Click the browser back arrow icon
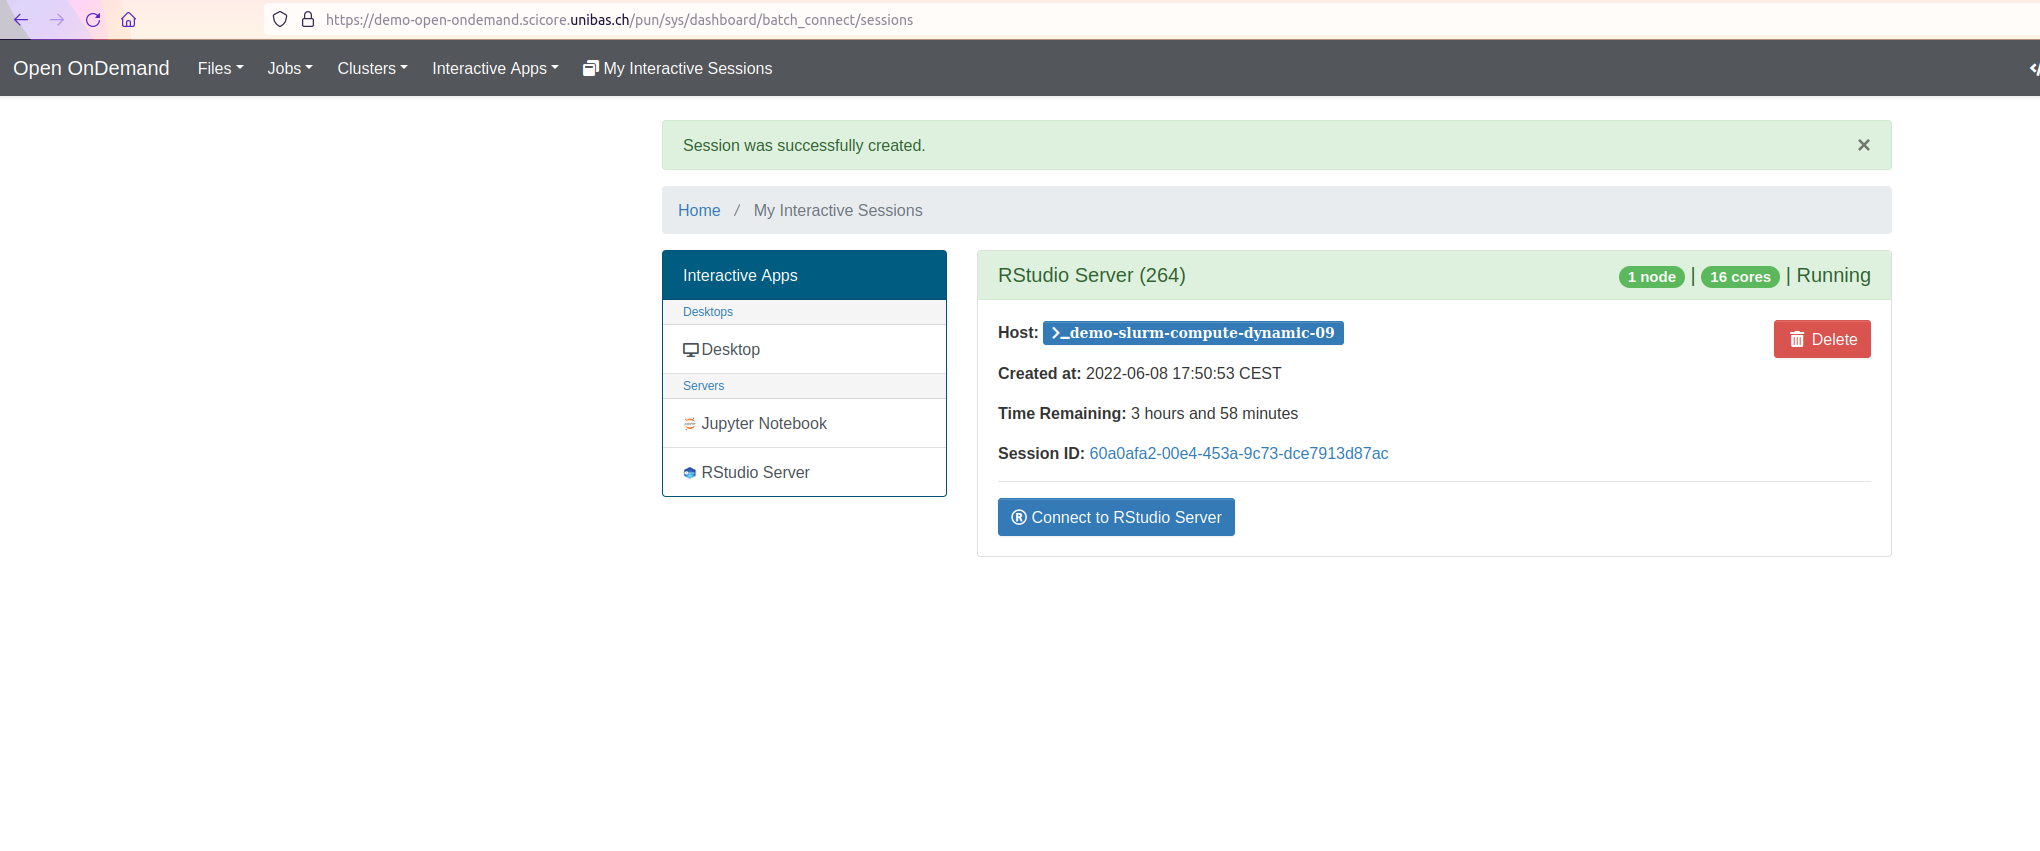The image size is (2040, 851). click(21, 20)
